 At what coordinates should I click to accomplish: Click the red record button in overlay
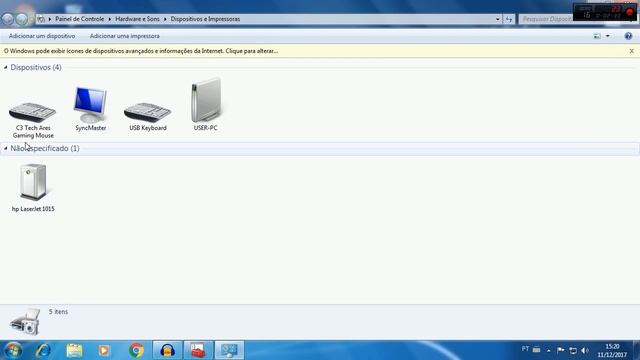click(629, 12)
